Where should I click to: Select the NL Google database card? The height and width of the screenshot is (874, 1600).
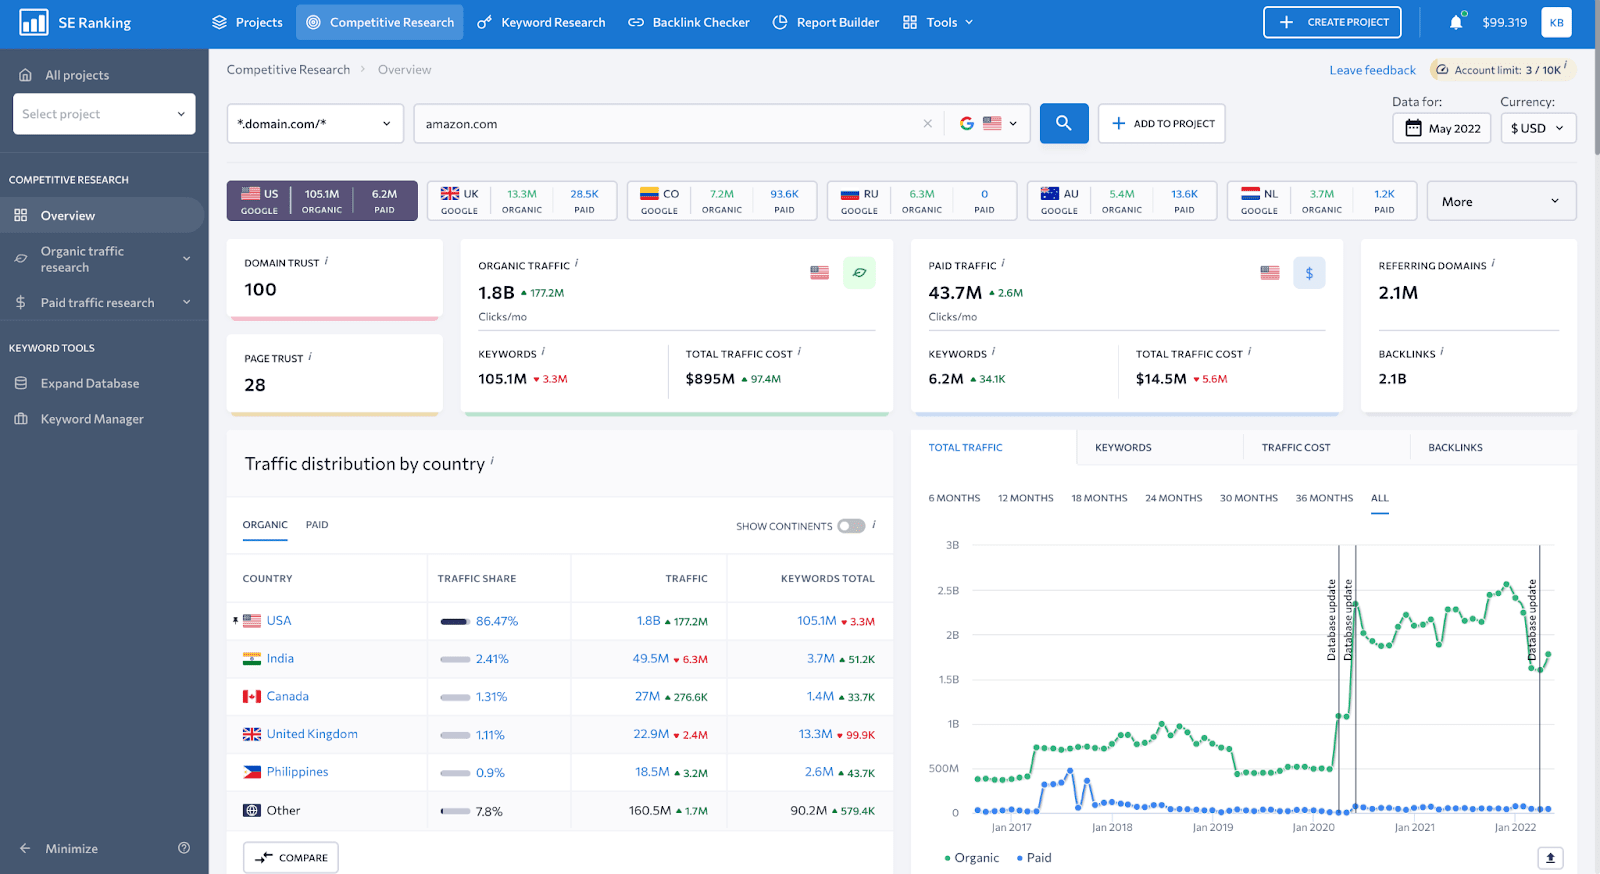(1322, 201)
